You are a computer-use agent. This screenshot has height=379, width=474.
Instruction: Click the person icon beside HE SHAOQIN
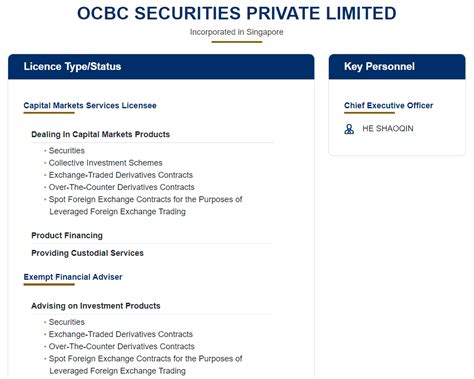(x=349, y=129)
